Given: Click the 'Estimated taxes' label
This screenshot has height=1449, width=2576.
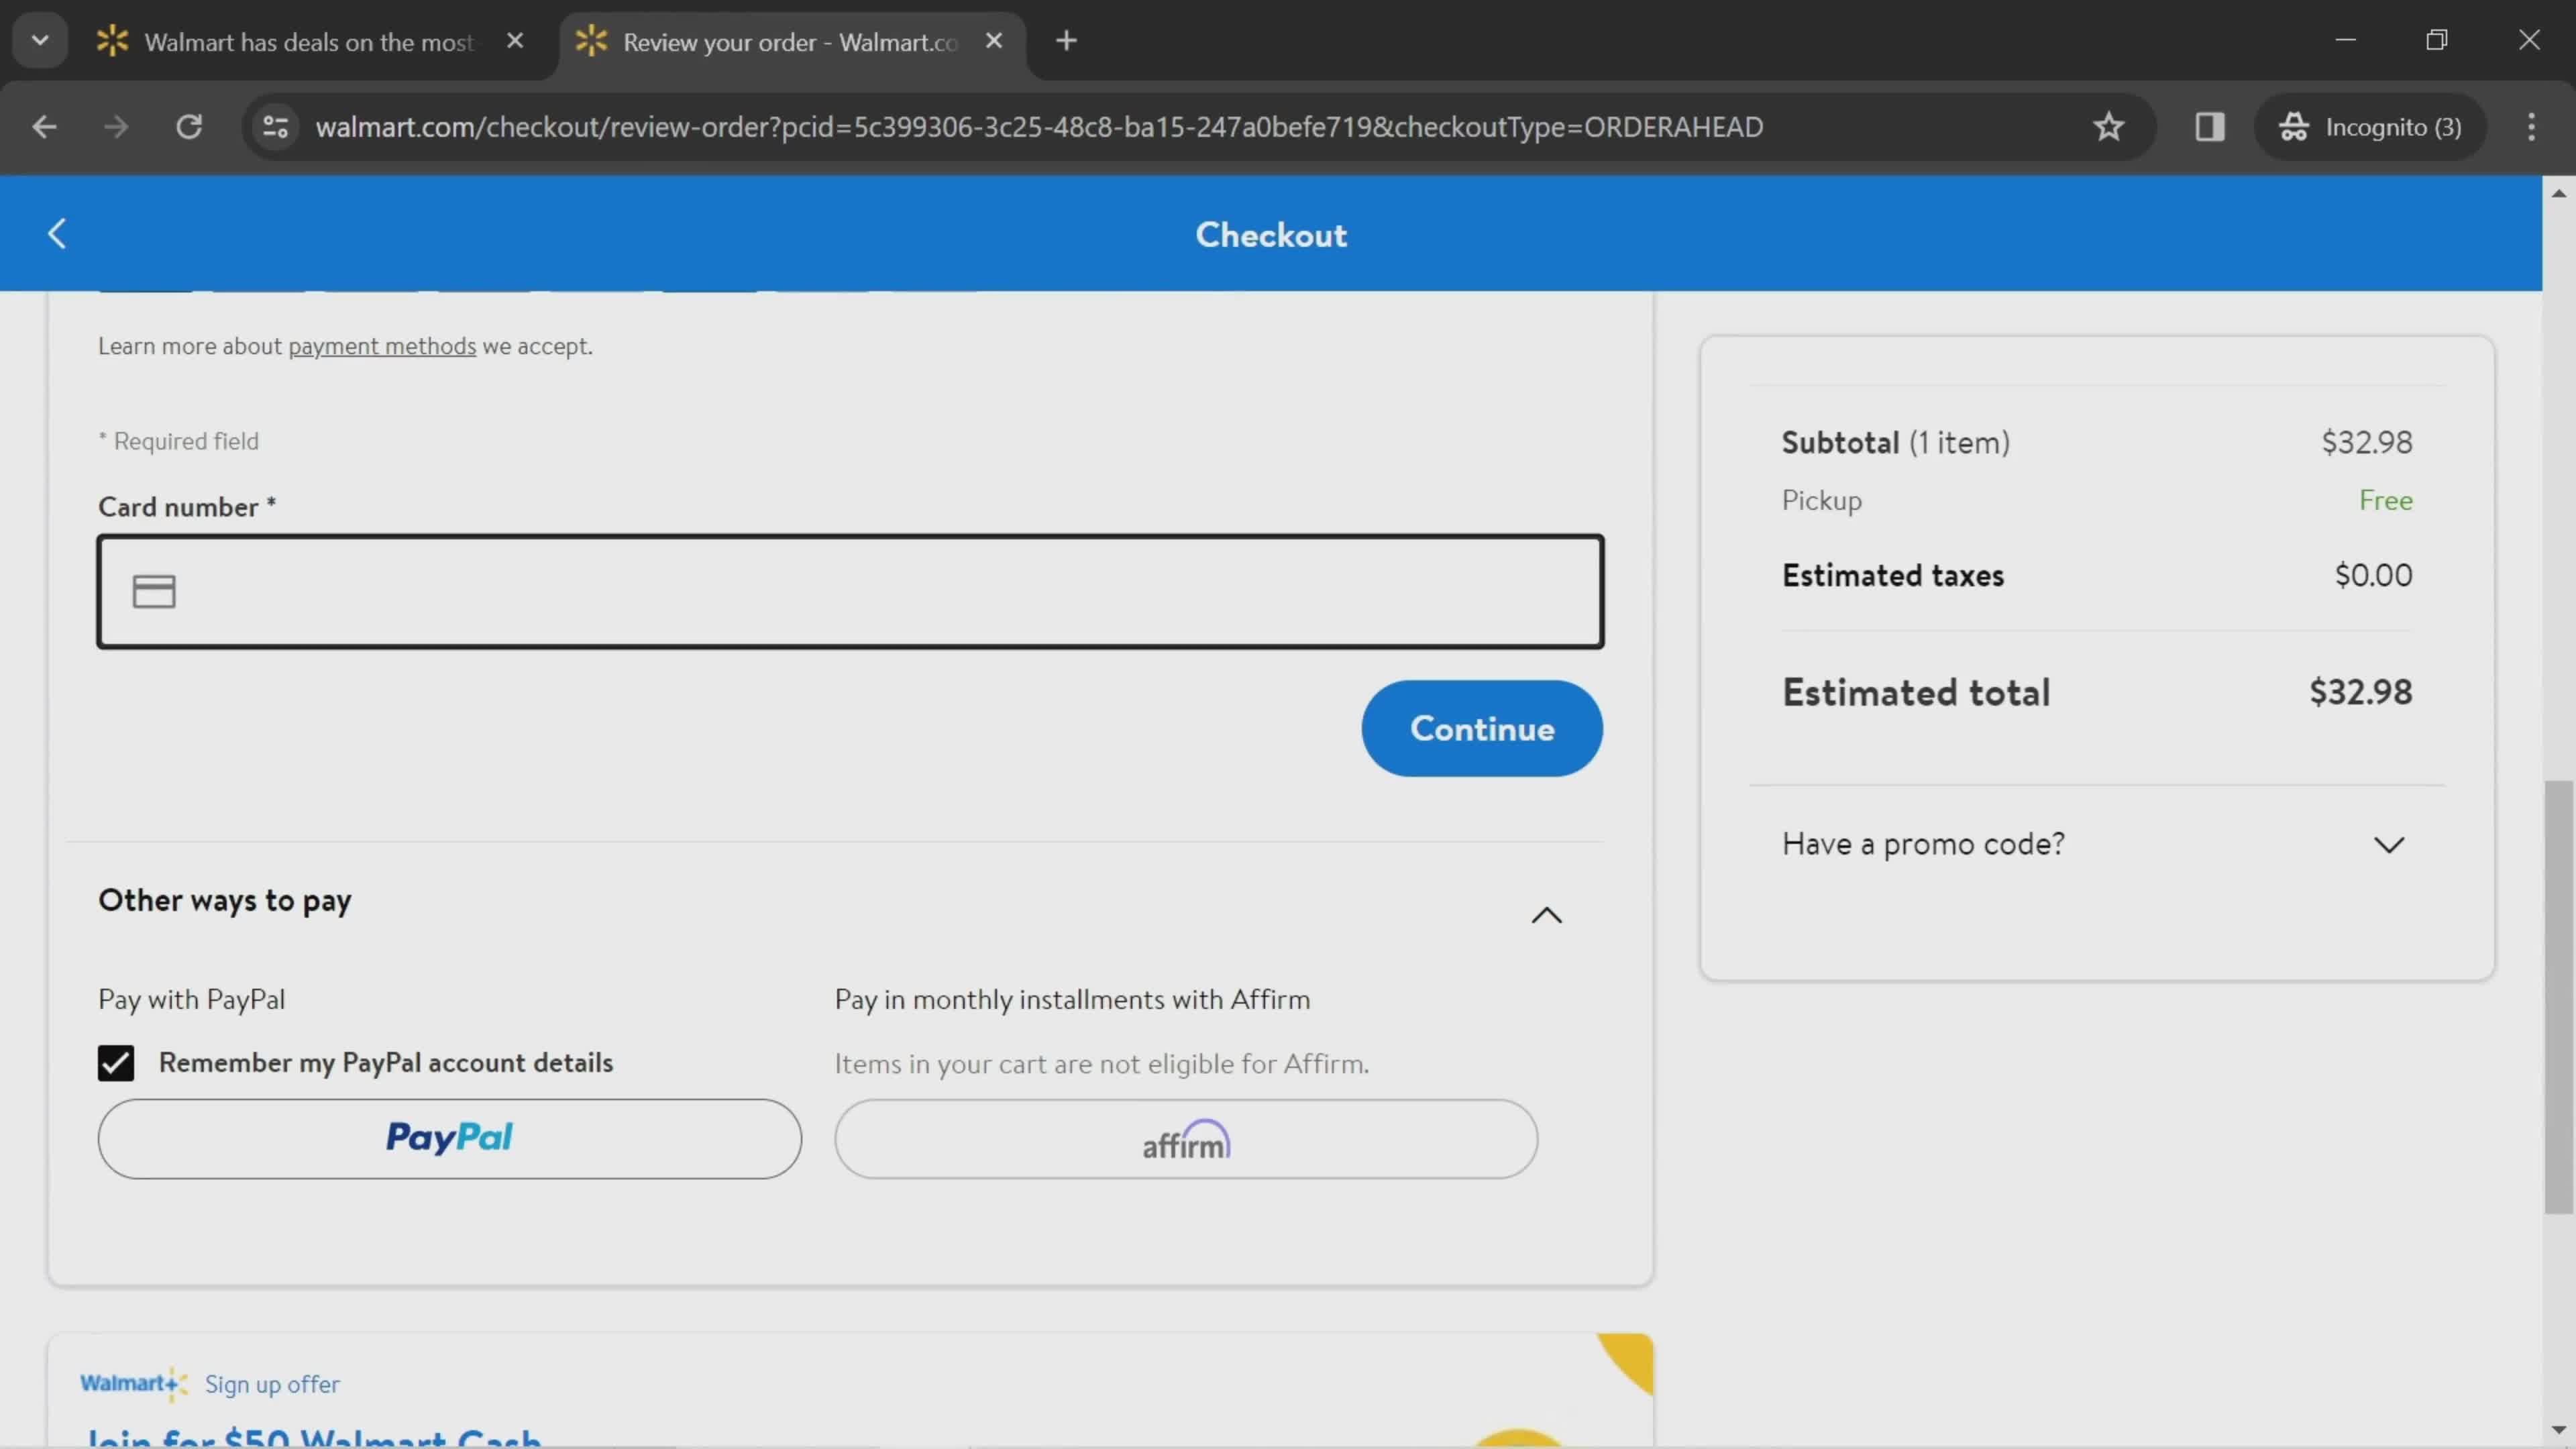Looking at the screenshot, I should [x=1892, y=576].
